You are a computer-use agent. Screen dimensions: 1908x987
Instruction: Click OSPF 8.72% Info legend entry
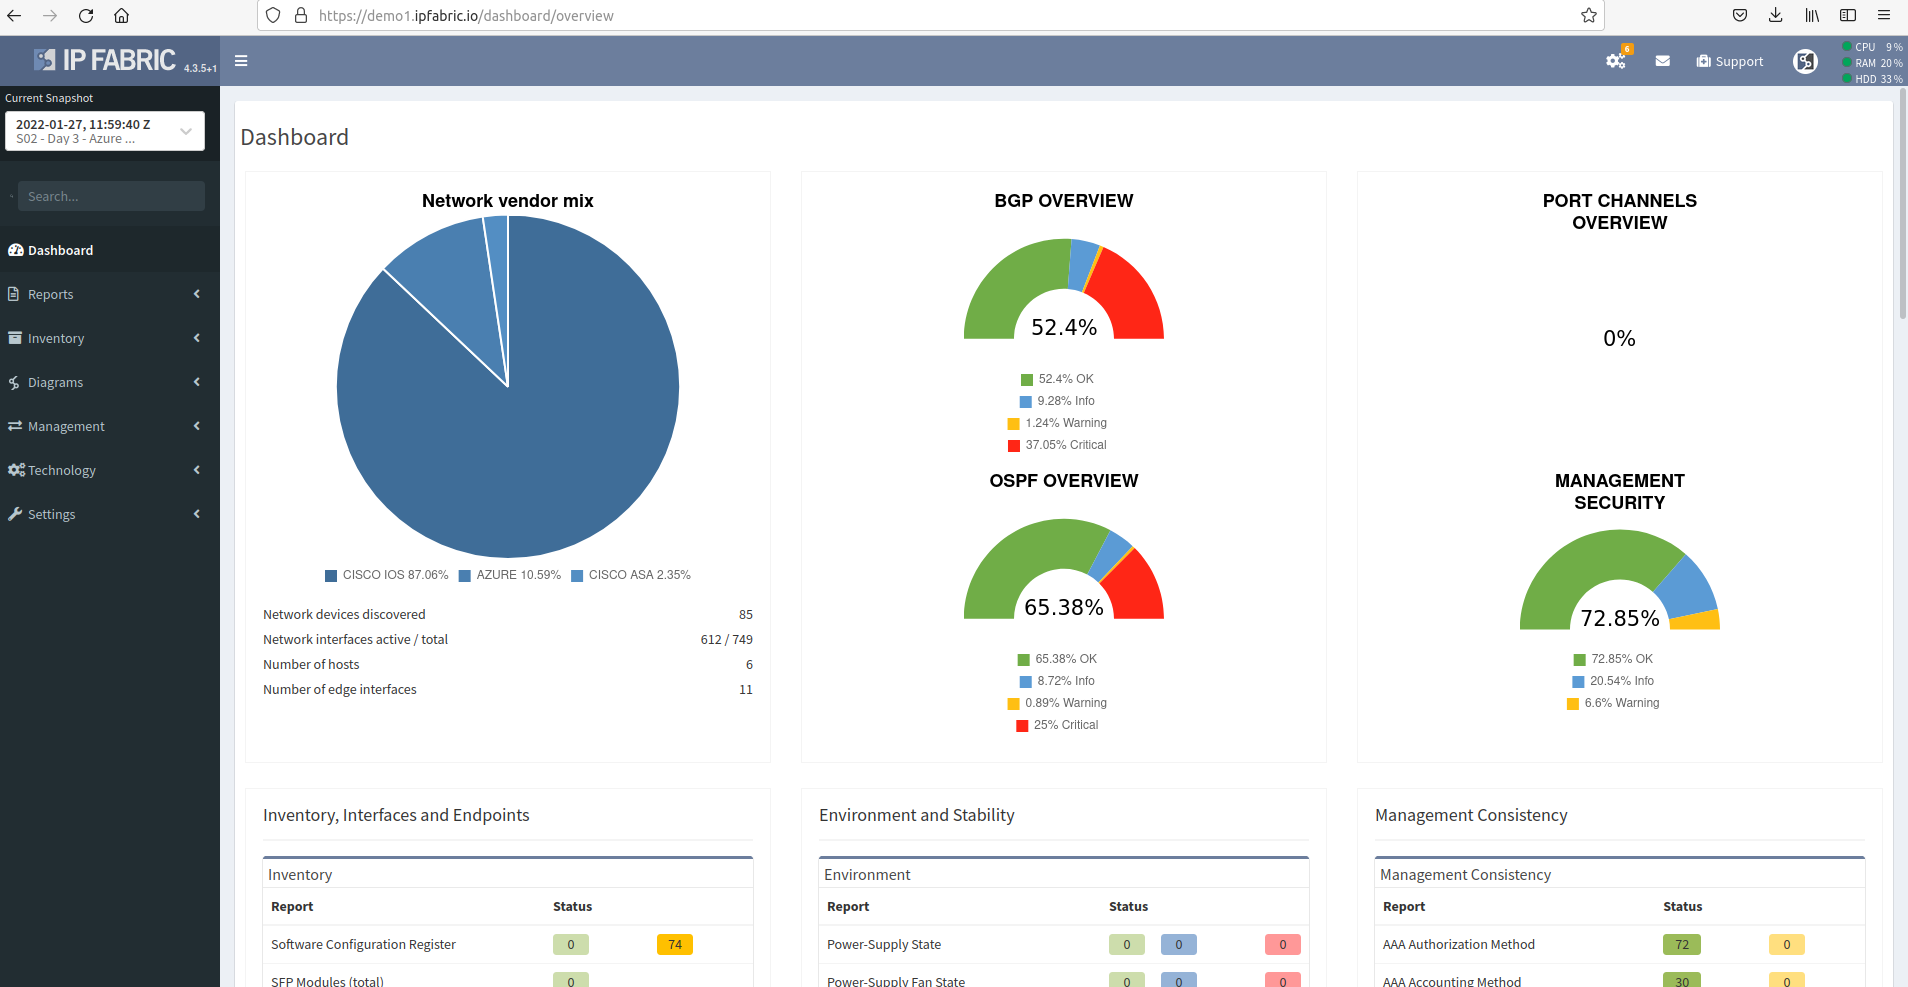tap(1057, 681)
